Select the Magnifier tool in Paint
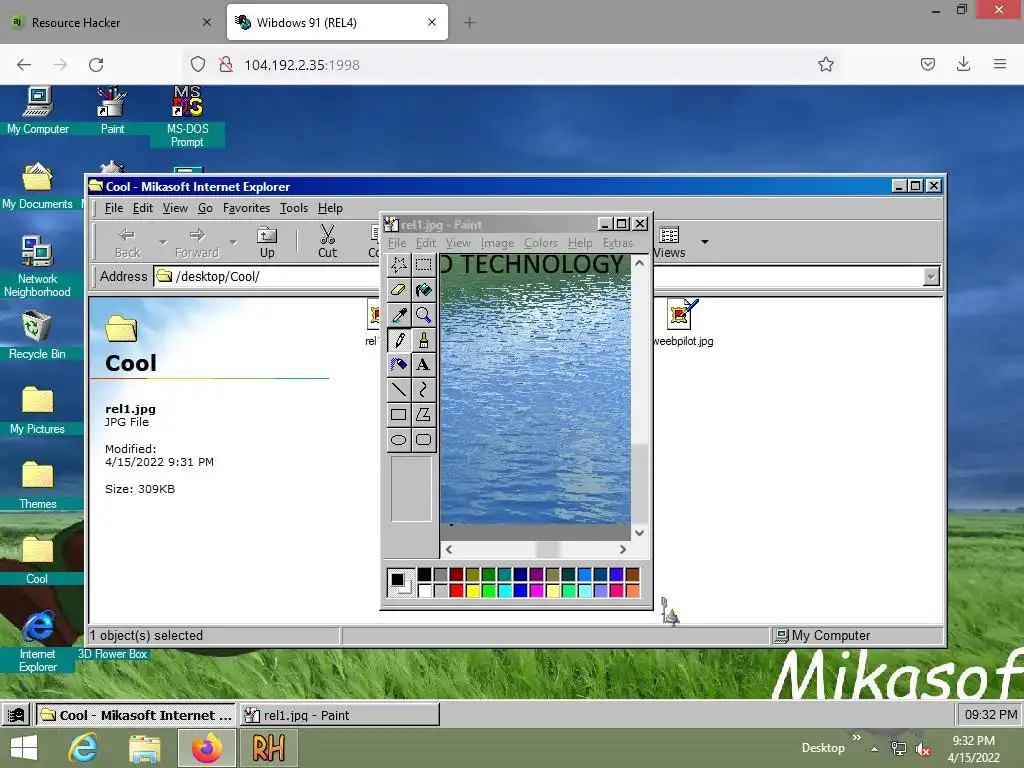 (x=423, y=315)
